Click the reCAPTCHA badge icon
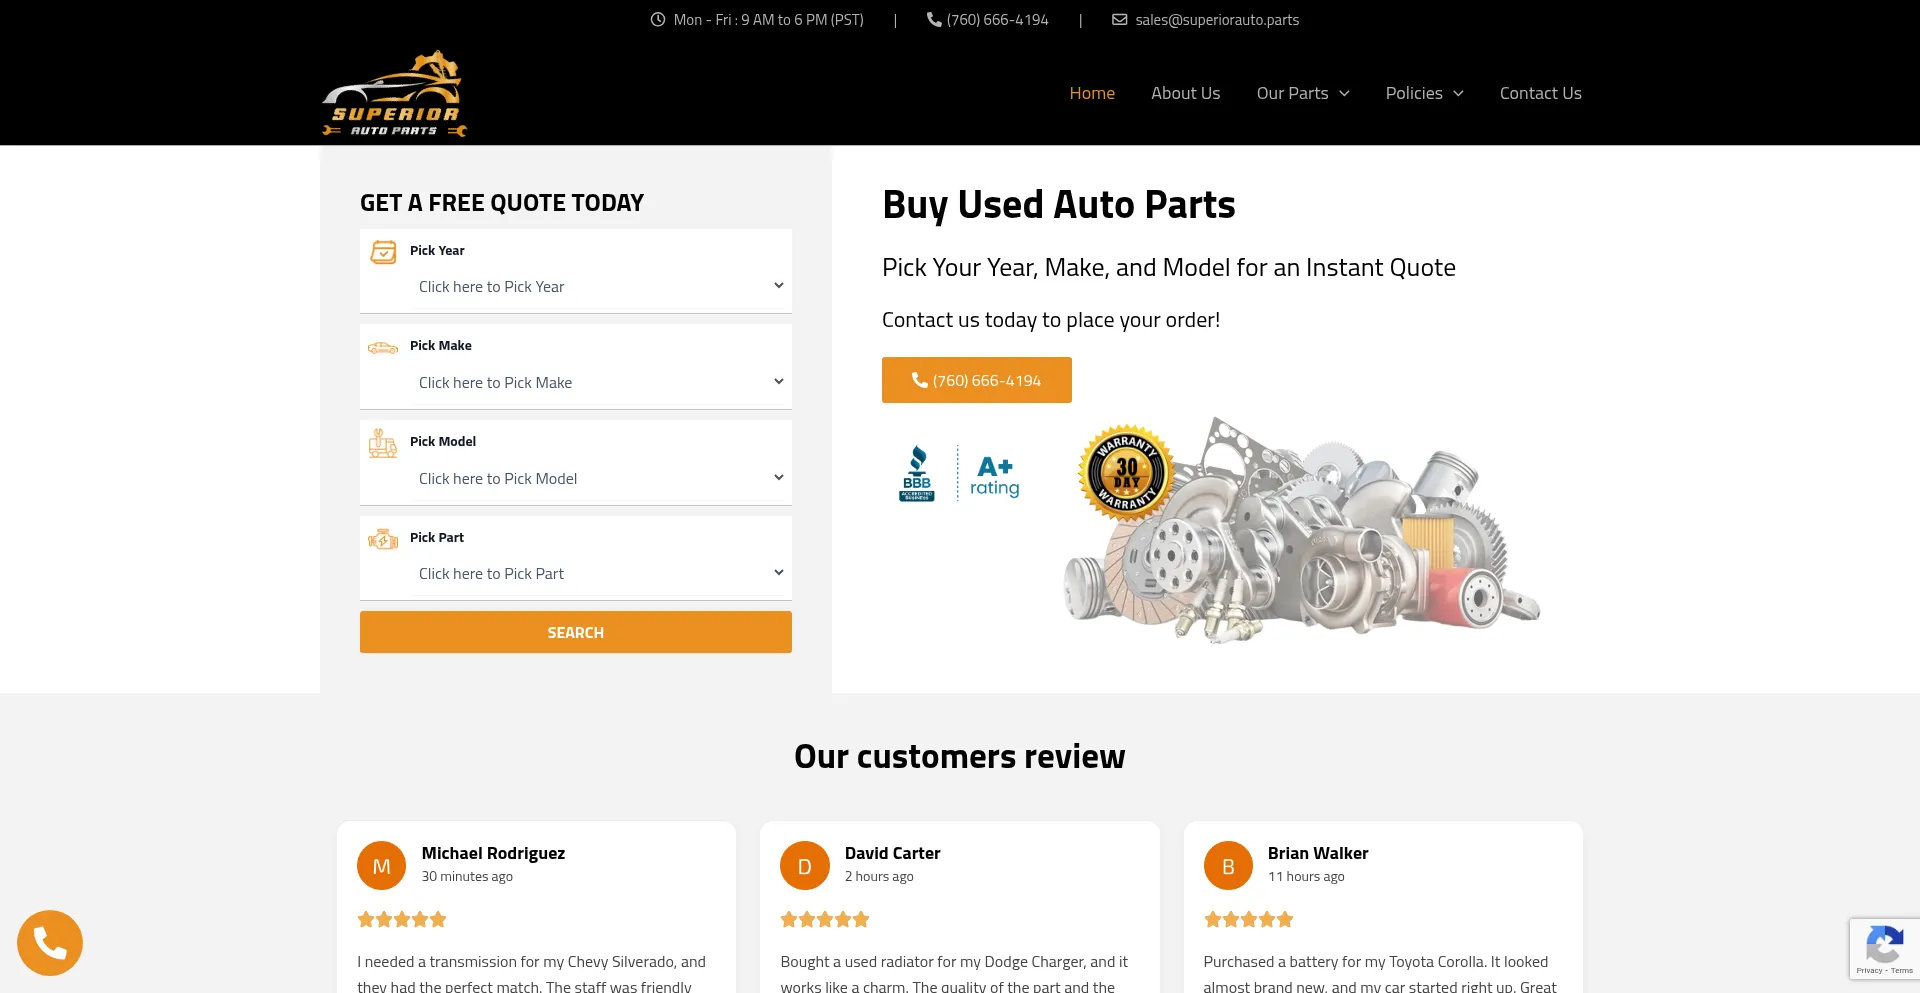Viewport: 1920px width, 993px height. click(x=1883, y=947)
